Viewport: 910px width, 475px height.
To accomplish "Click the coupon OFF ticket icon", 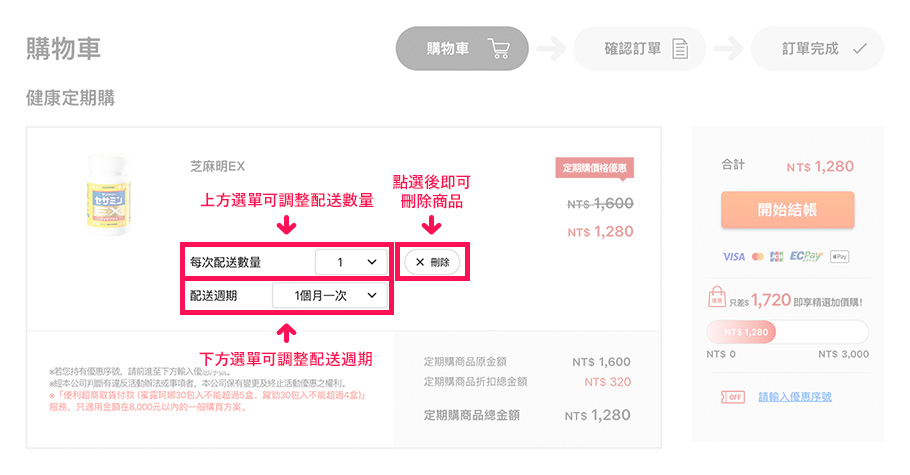I will pos(732,397).
